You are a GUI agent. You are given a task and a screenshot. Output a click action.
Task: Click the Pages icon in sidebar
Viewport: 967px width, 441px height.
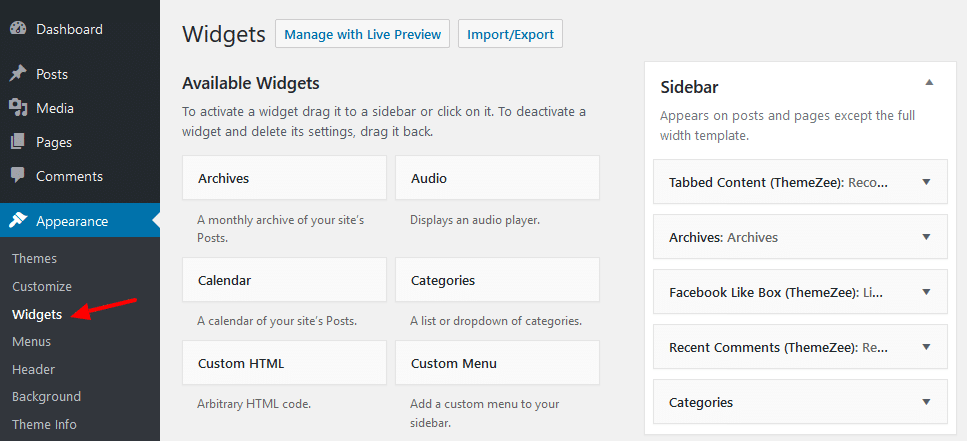(x=18, y=142)
